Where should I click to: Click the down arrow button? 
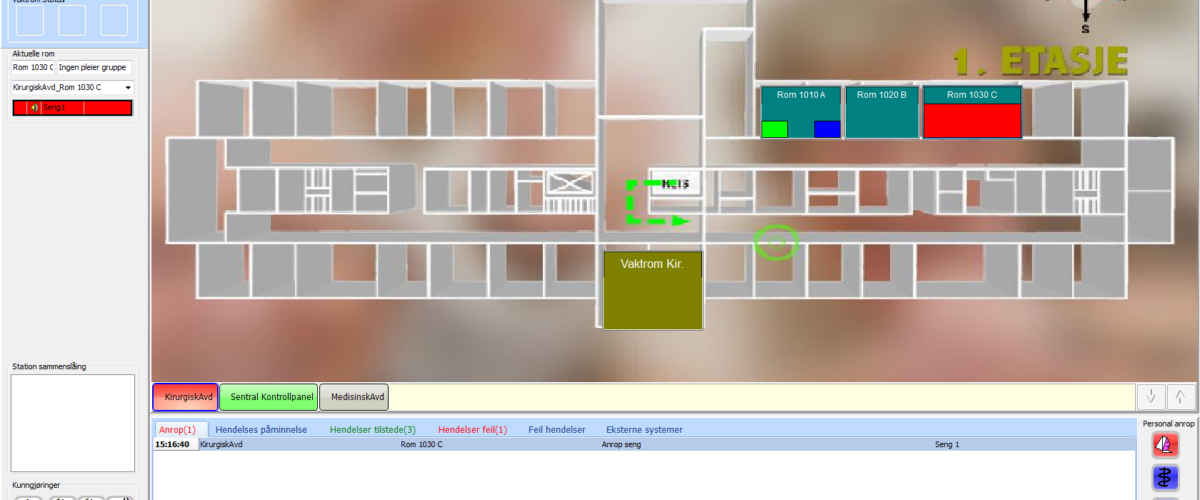pos(1151,397)
